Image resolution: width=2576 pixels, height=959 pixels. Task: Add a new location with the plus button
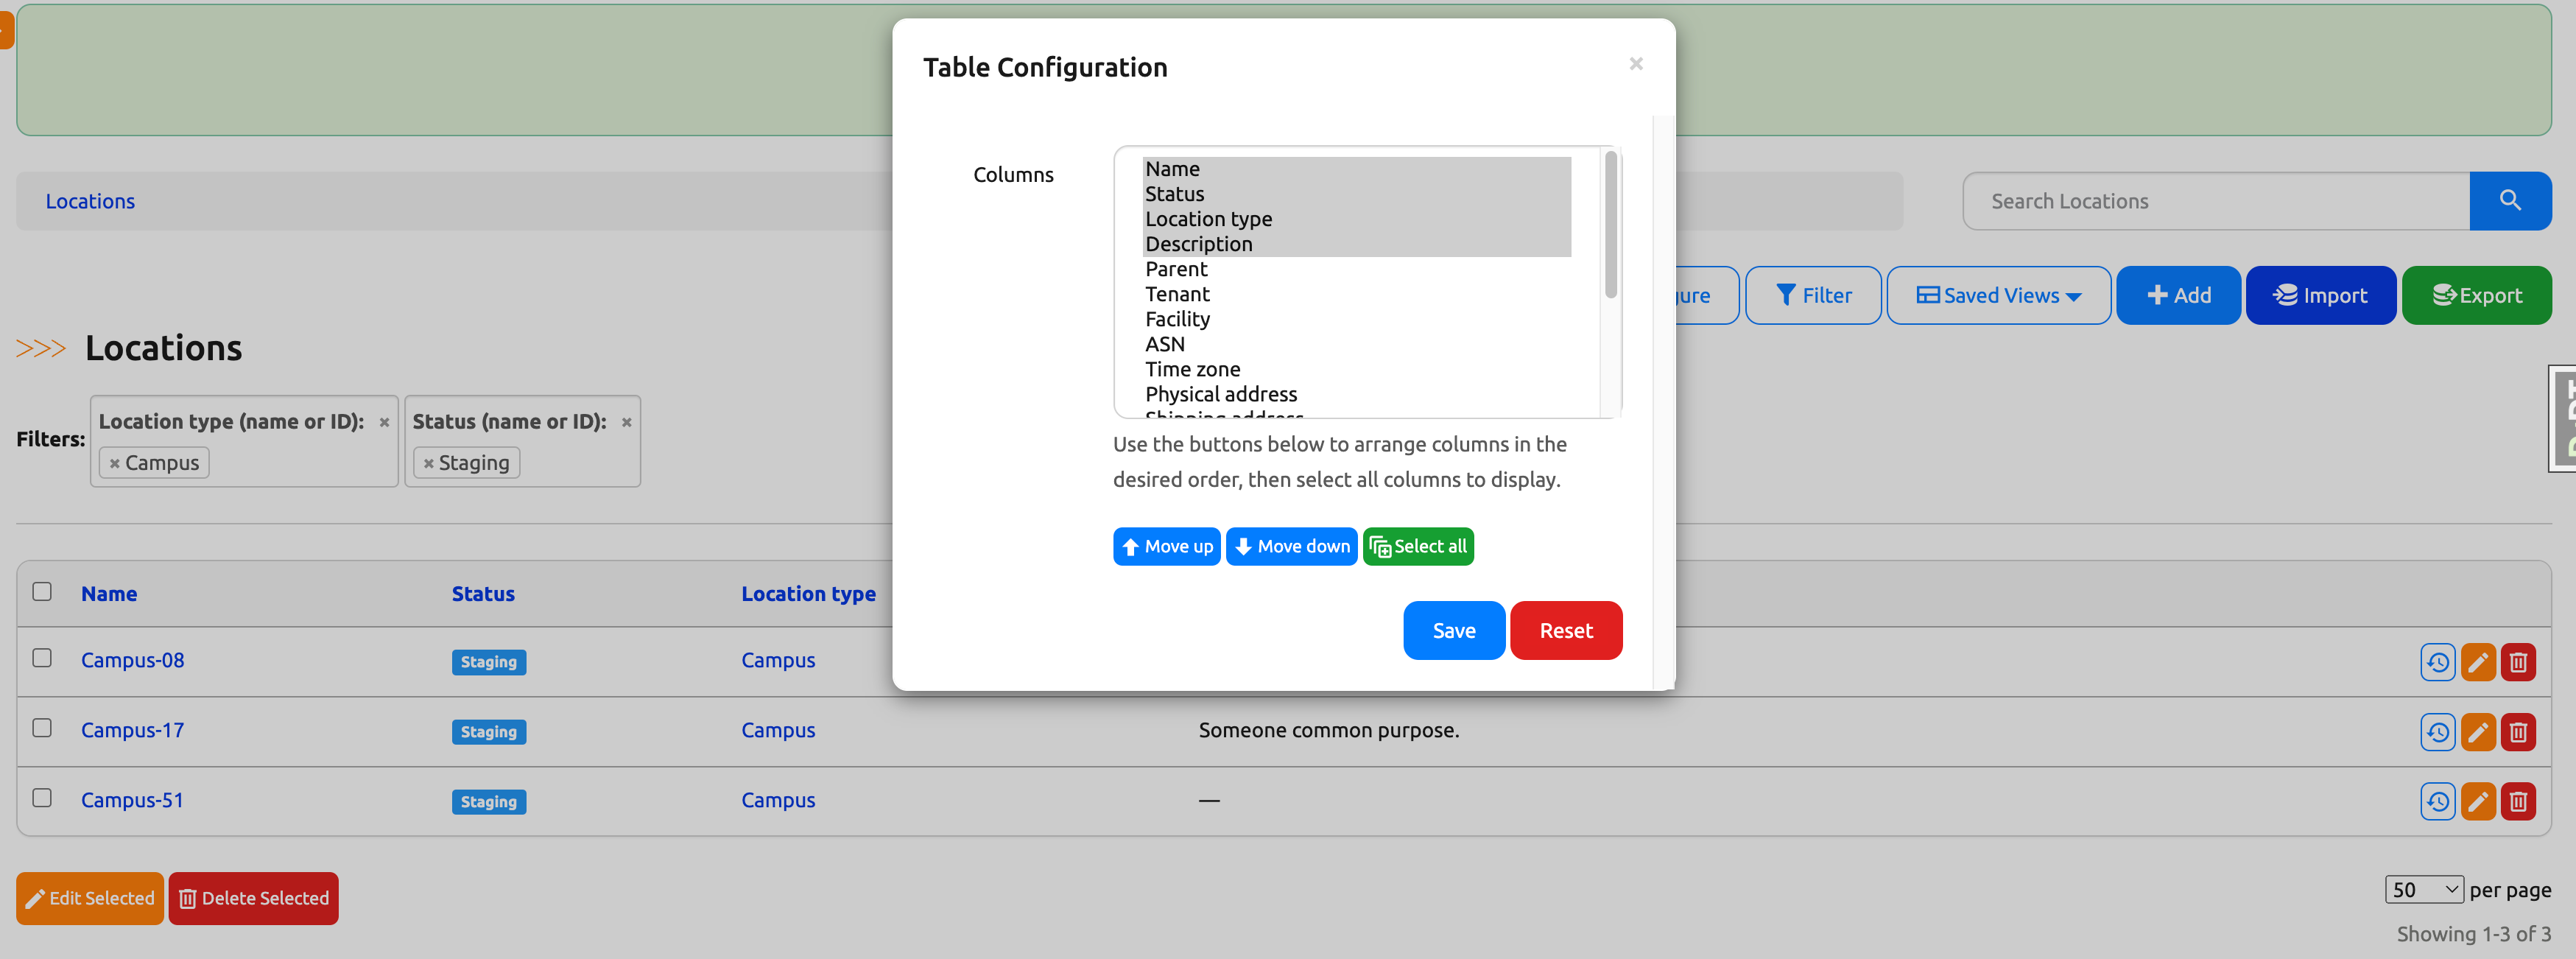tap(2178, 294)
